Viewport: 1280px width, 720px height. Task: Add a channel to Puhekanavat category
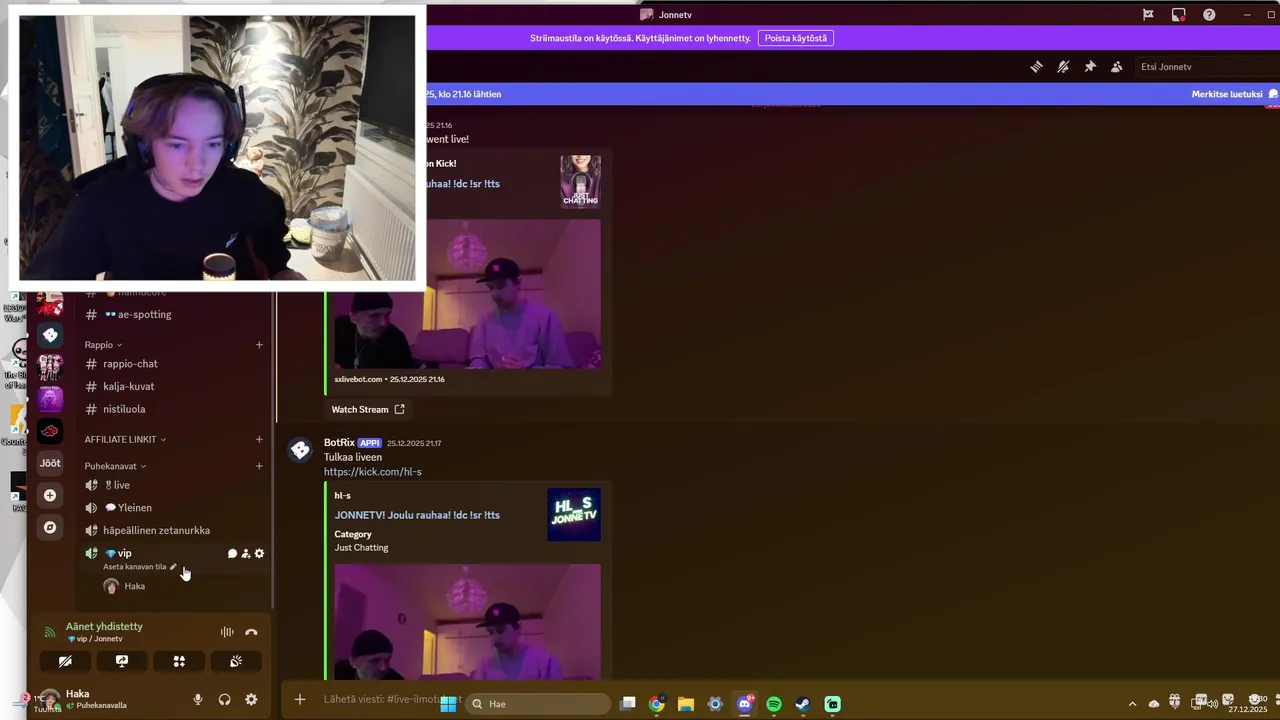259,466
